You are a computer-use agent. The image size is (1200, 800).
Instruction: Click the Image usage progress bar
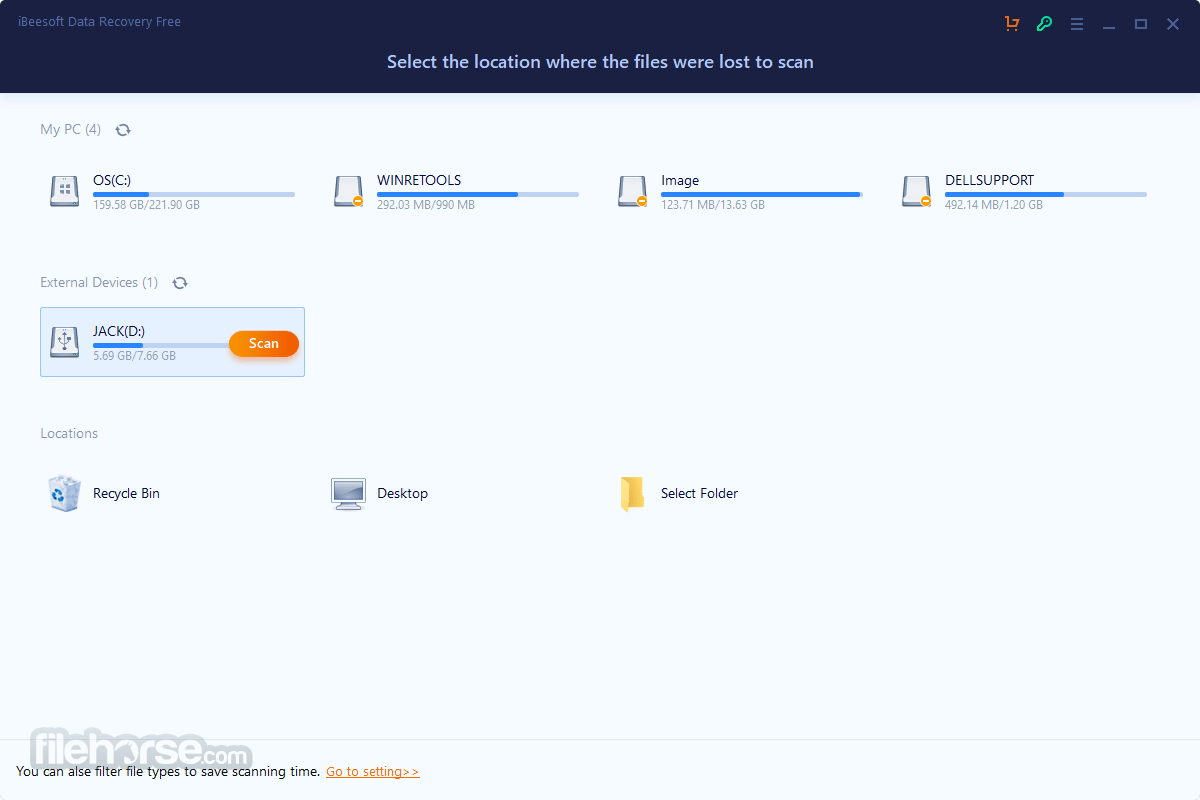762,194
